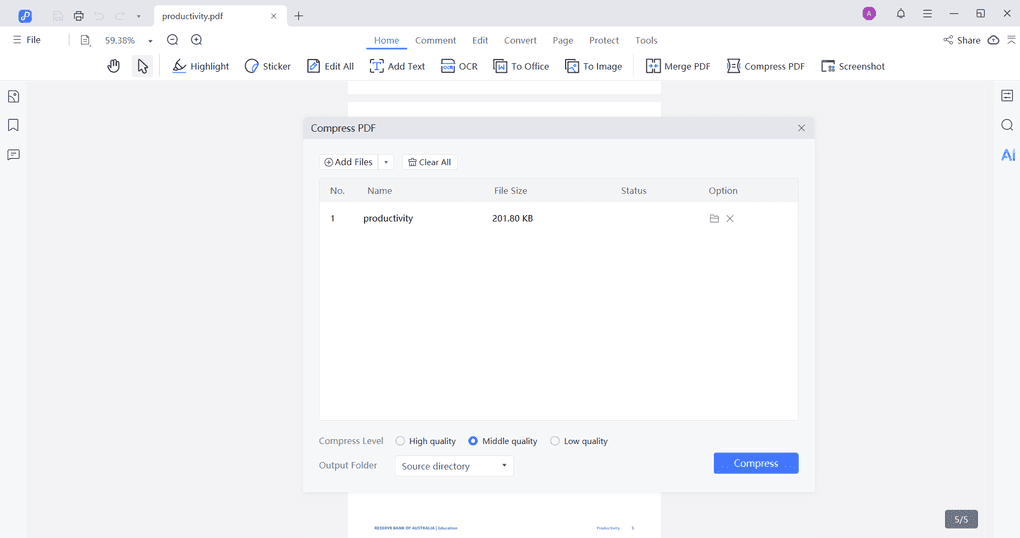The image size is (1020, 538).
Task: Switch to the Edit tab
Action: pos(480,40)
